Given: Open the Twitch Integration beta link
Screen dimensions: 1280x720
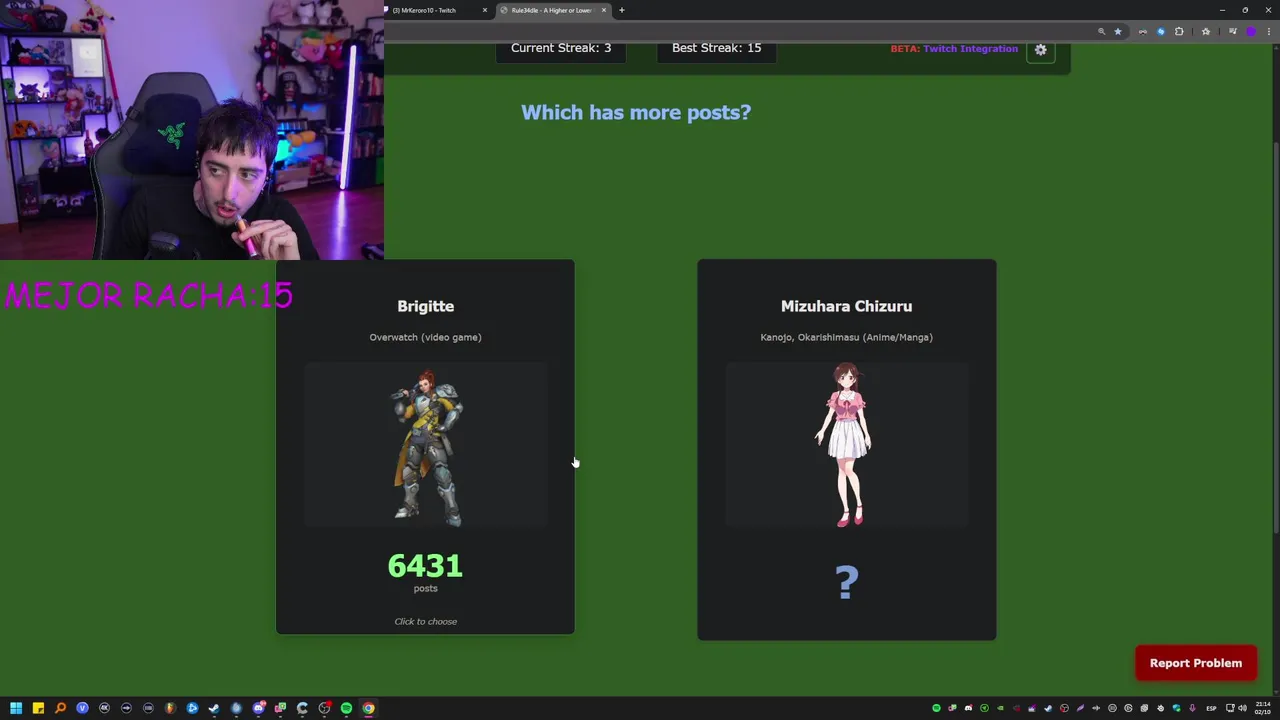Looking at the screenshot, I should click(x=970, y=48).
